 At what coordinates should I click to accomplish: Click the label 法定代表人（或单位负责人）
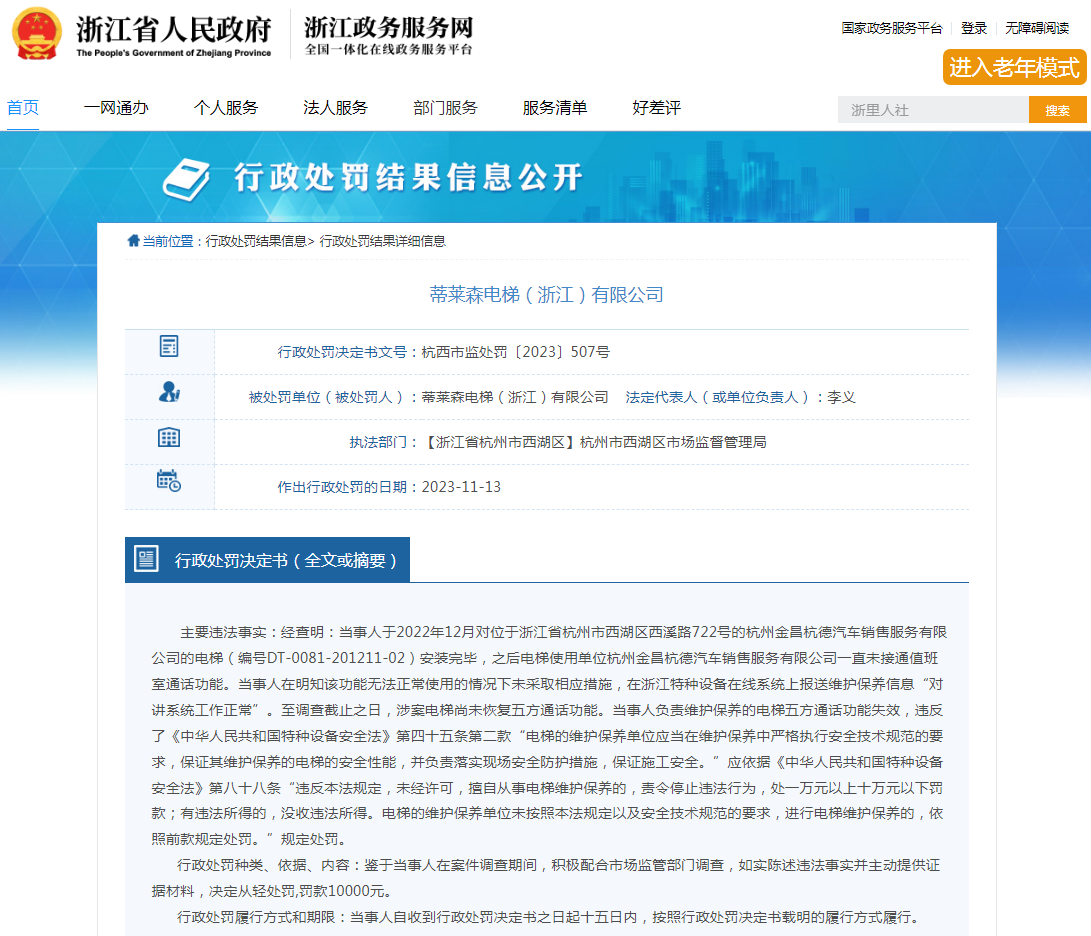pyautogui.click(x=717, y=397)
